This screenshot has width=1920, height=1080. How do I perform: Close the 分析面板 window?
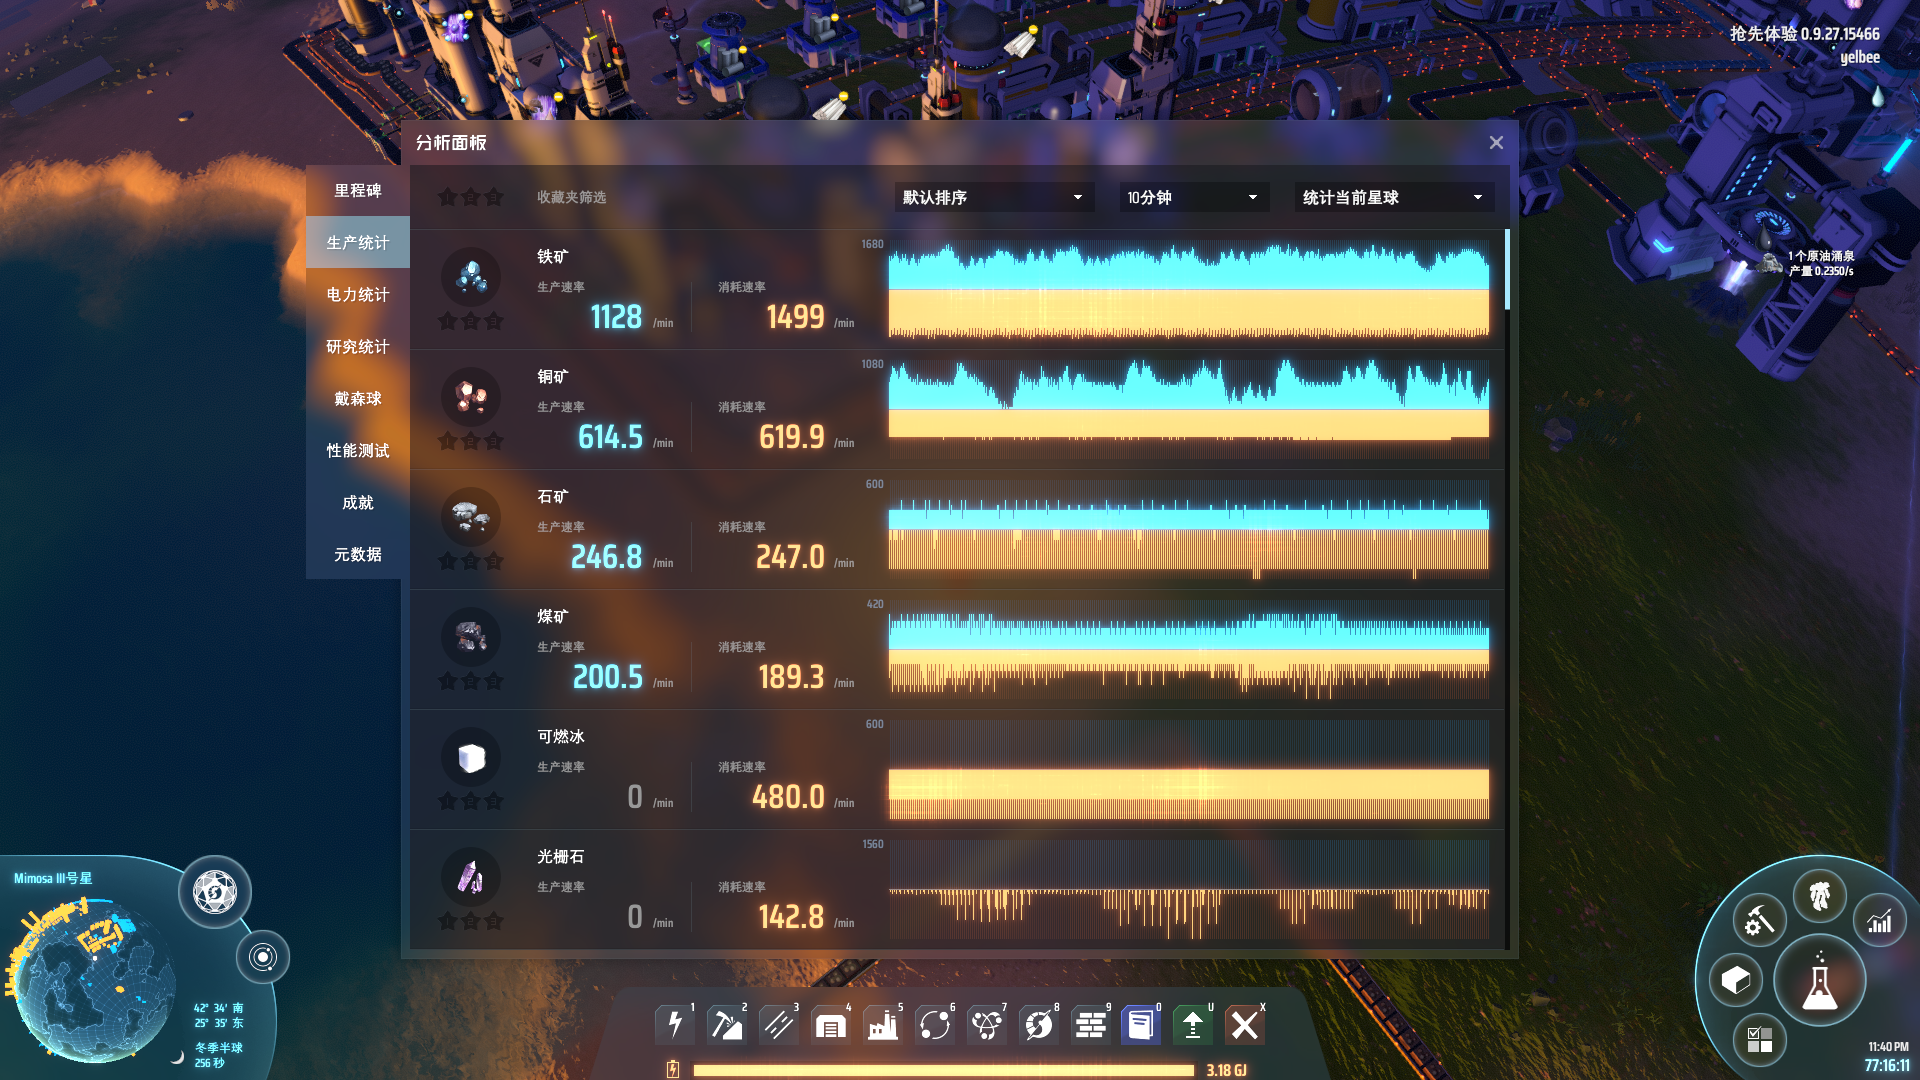(1496, 143)
